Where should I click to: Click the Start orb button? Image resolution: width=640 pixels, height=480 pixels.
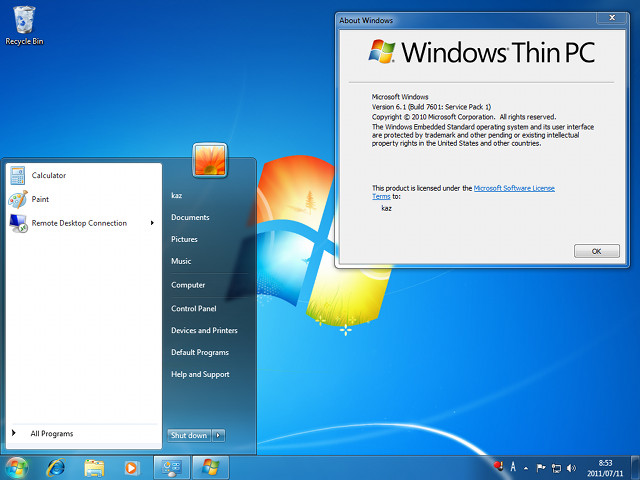16,468
